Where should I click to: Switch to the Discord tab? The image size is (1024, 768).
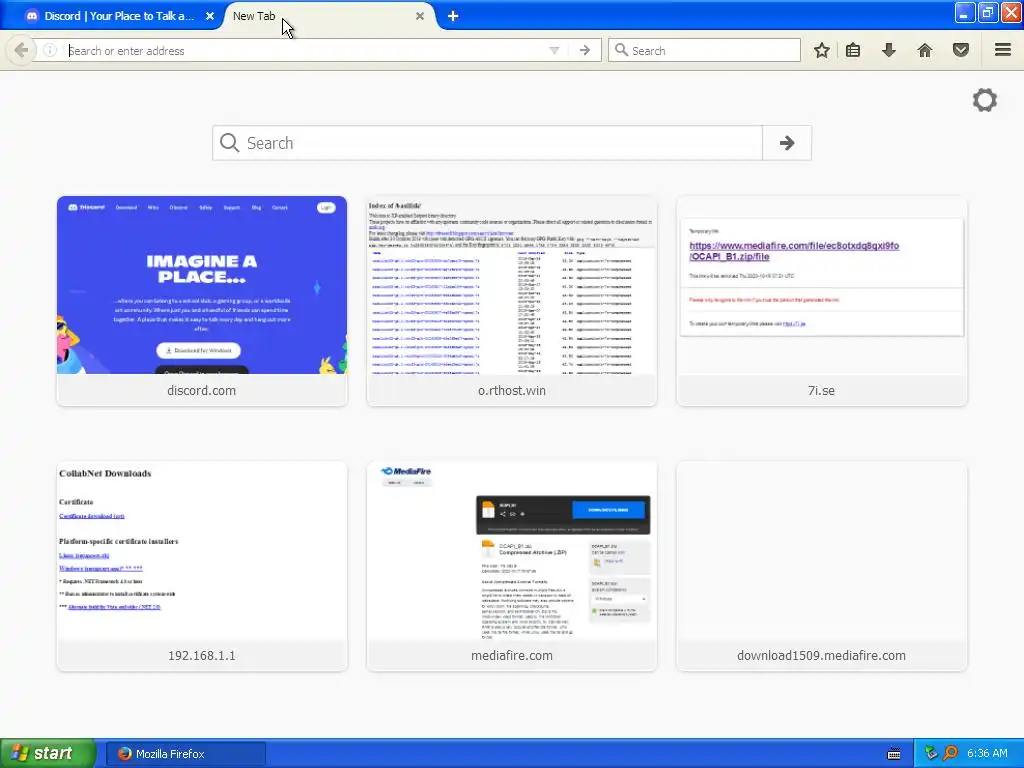tap(119, 16)
